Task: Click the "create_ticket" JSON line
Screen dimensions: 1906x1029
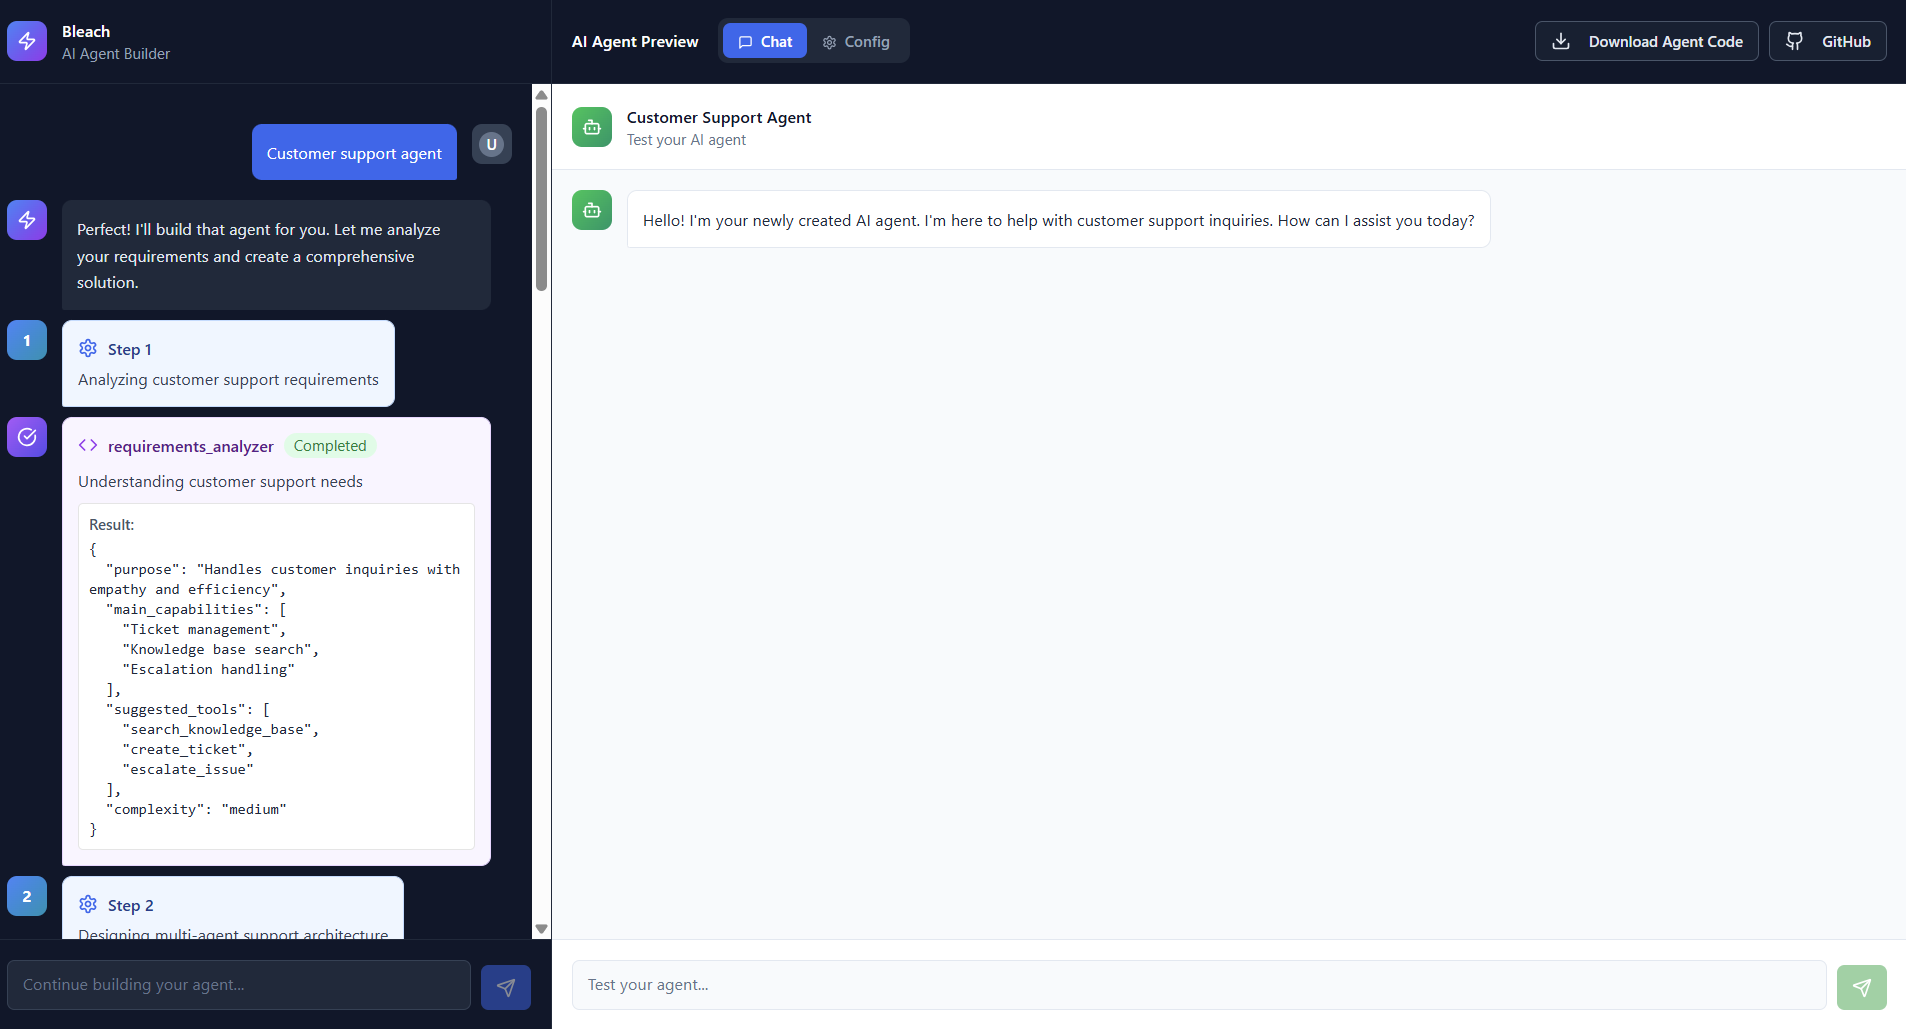Action: 188,749
